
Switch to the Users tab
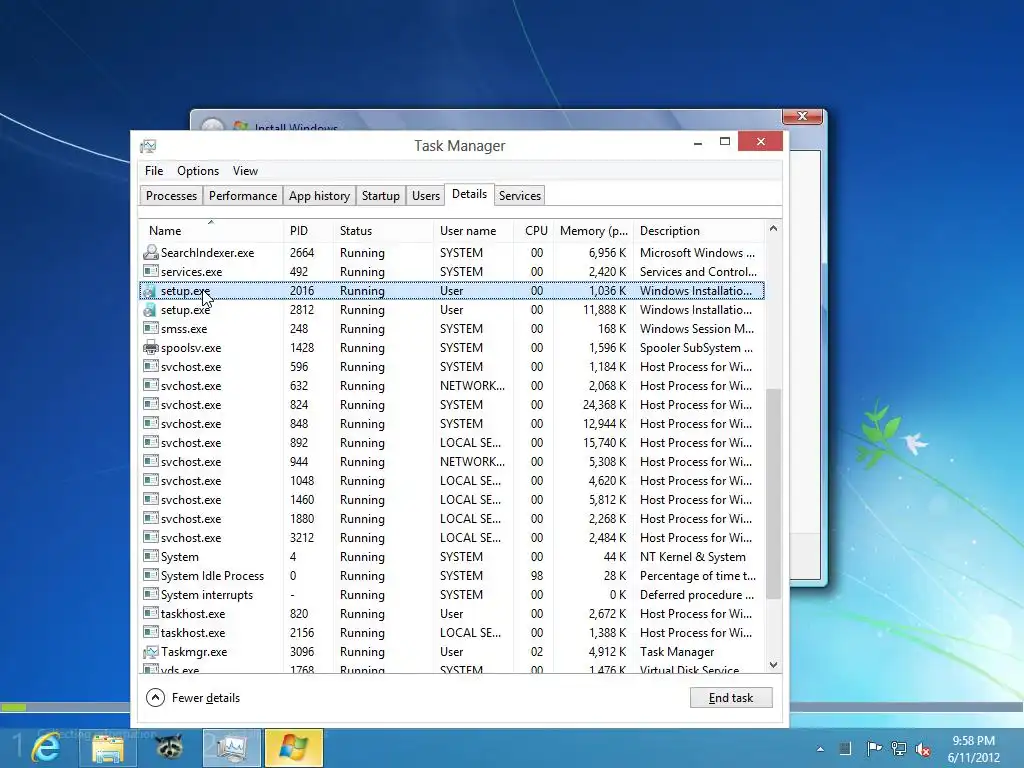click(426, 195)
